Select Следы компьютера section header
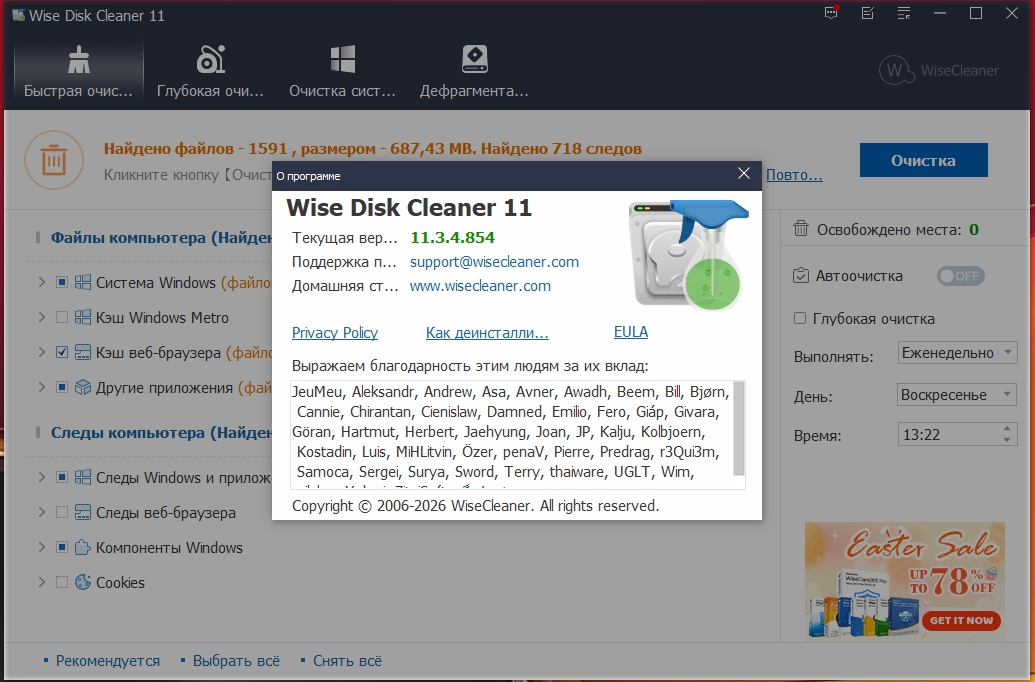This screenshot has height=682, width=1035. [x=162, y=433]
